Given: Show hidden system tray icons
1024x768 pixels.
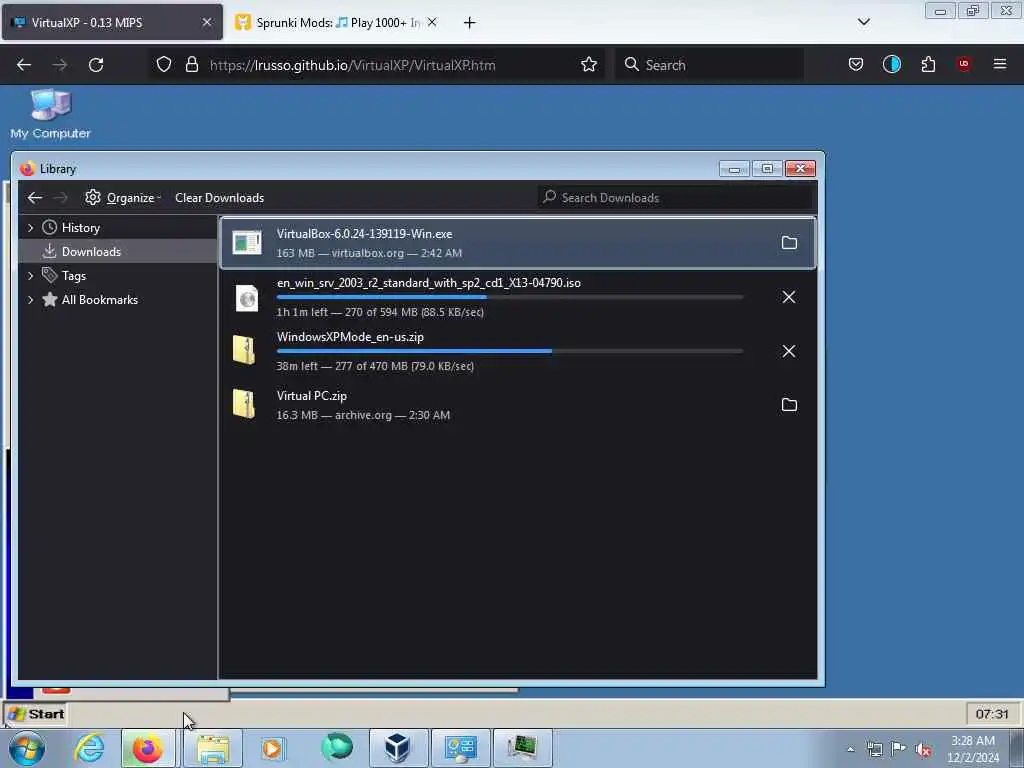Looking at the screenshot, I should point(850,750).
